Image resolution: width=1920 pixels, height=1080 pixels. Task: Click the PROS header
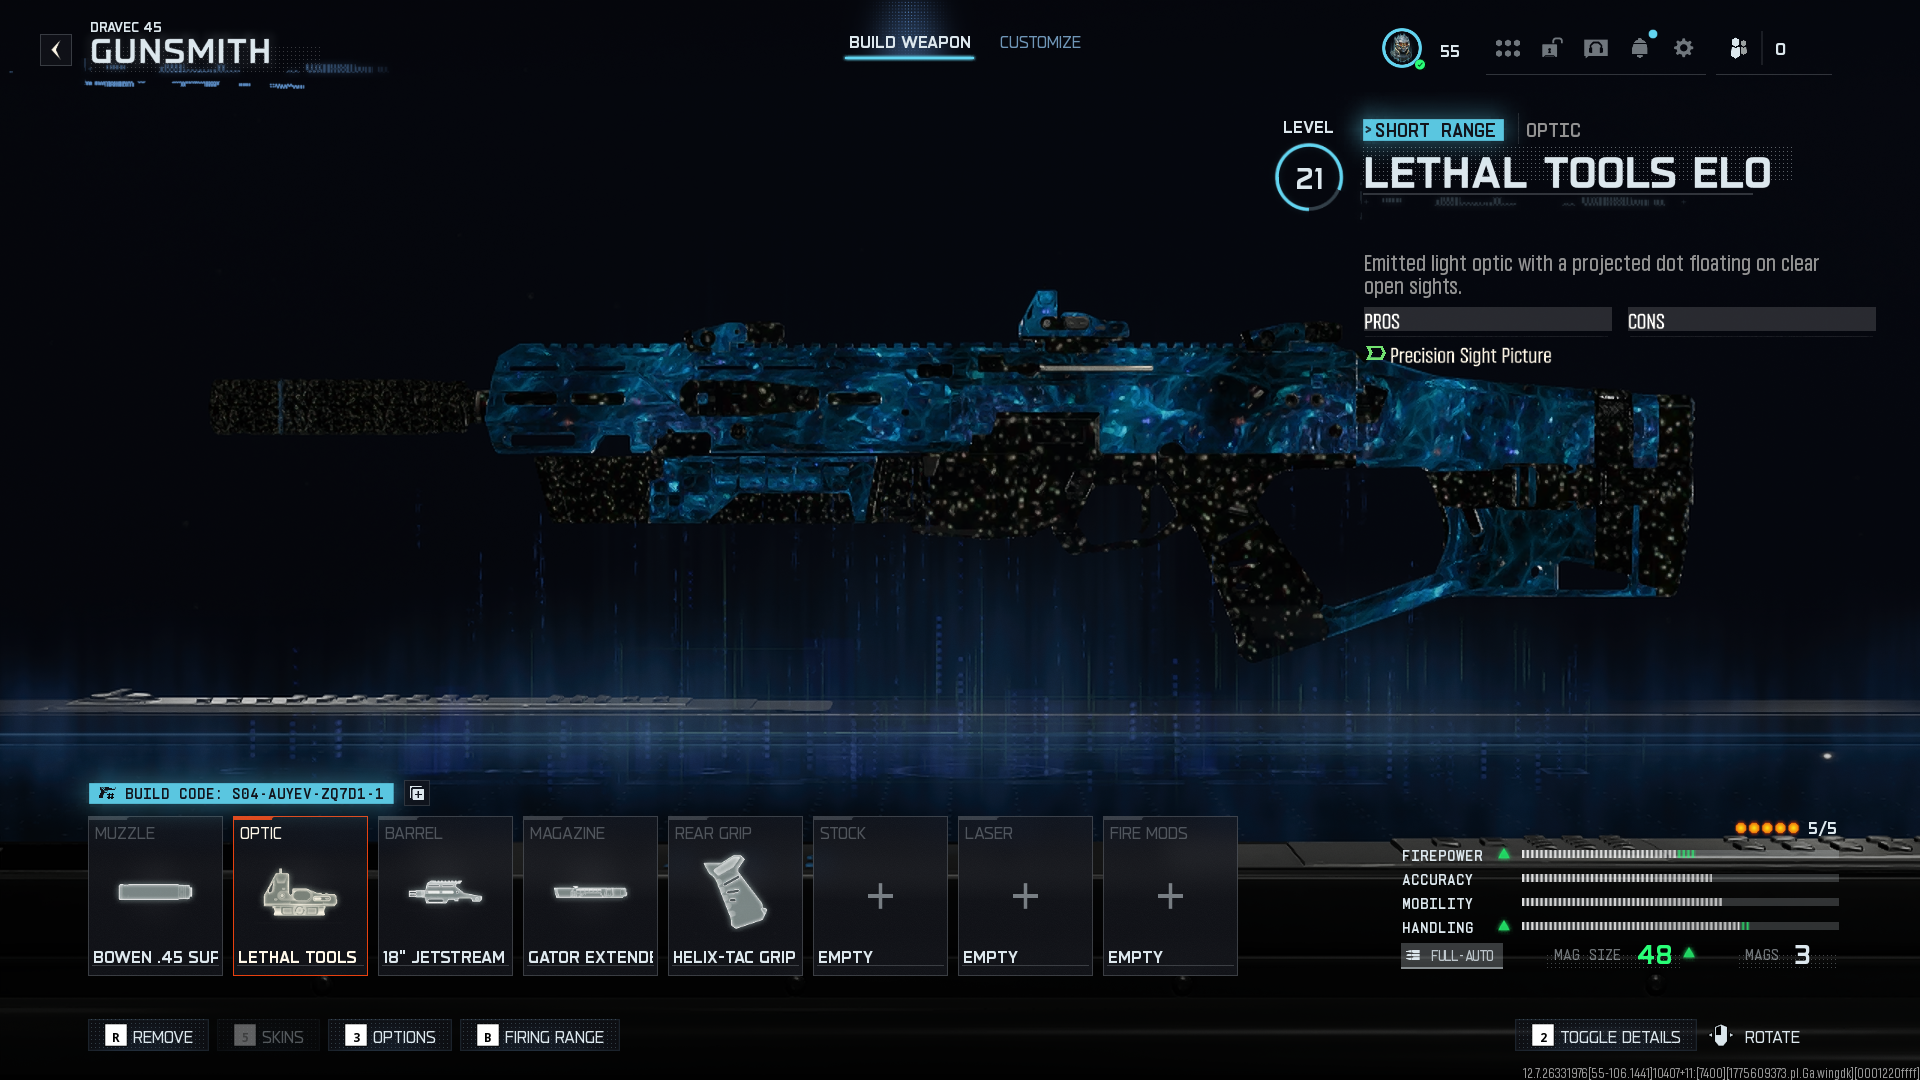click(1487, 321)
